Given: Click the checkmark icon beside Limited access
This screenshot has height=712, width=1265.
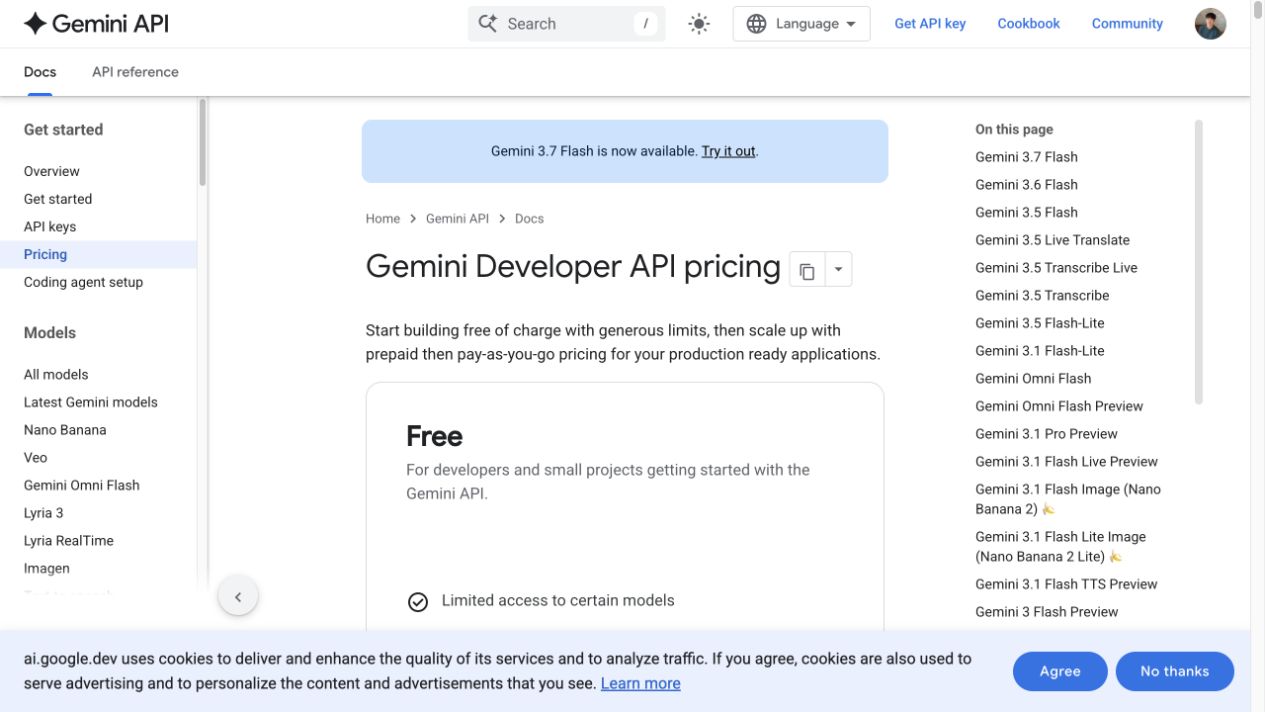Looking at the screenshot, I should click(418, 602).
